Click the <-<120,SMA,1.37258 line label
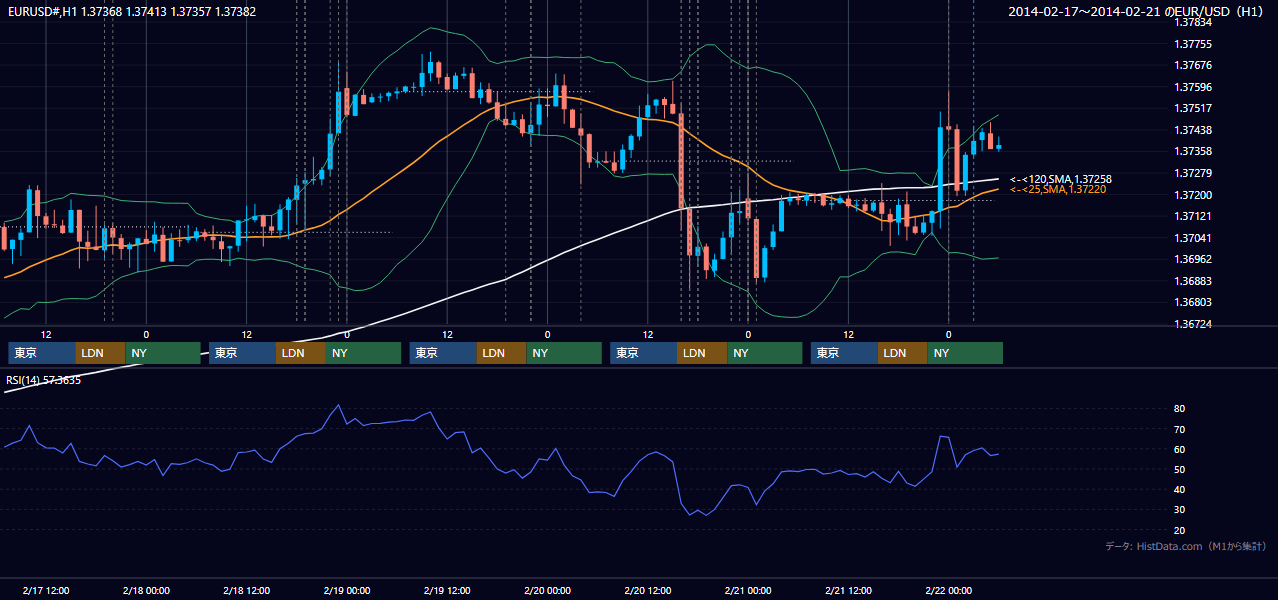This screenshot has height=600, width=1278. tap(1061, 179)
